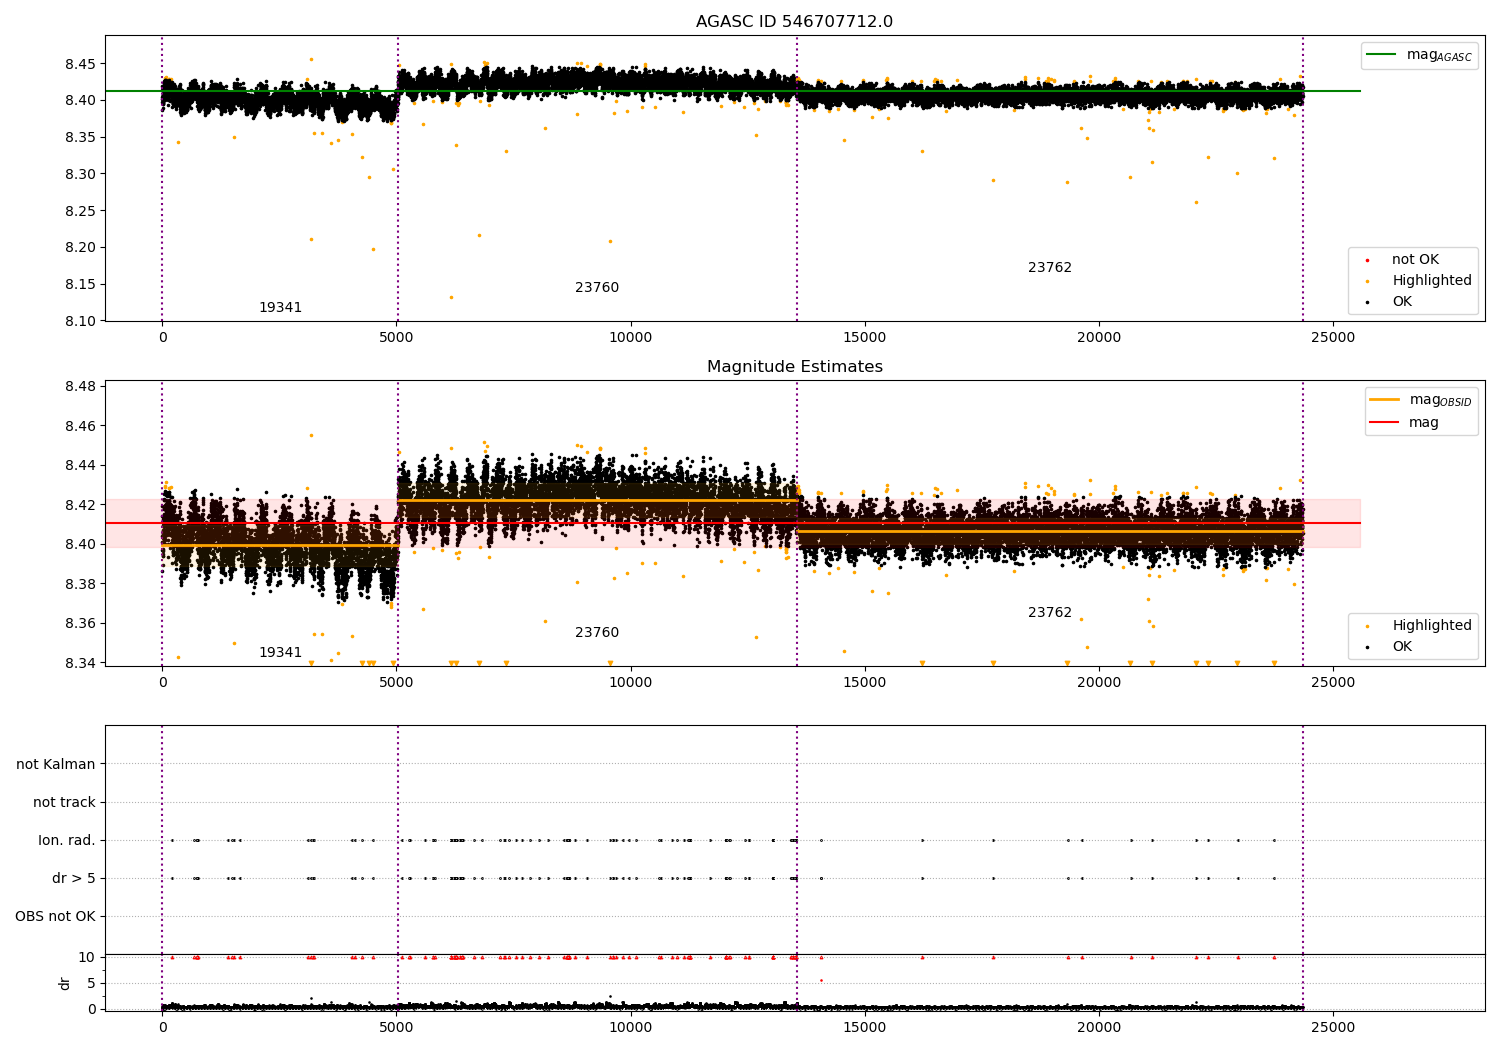Click y-tick 8.44 on the middle plot
Viewport: 1500px width, 1050px height.
click(x=80, y=466)
